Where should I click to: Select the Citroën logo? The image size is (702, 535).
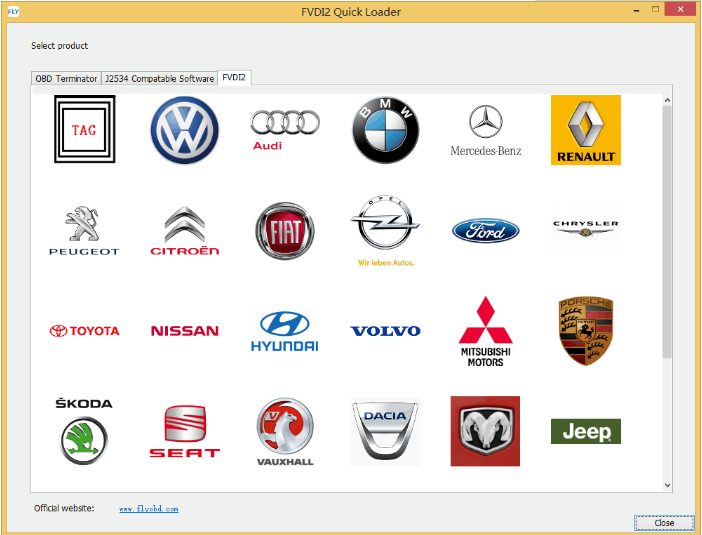click(184, 231)
